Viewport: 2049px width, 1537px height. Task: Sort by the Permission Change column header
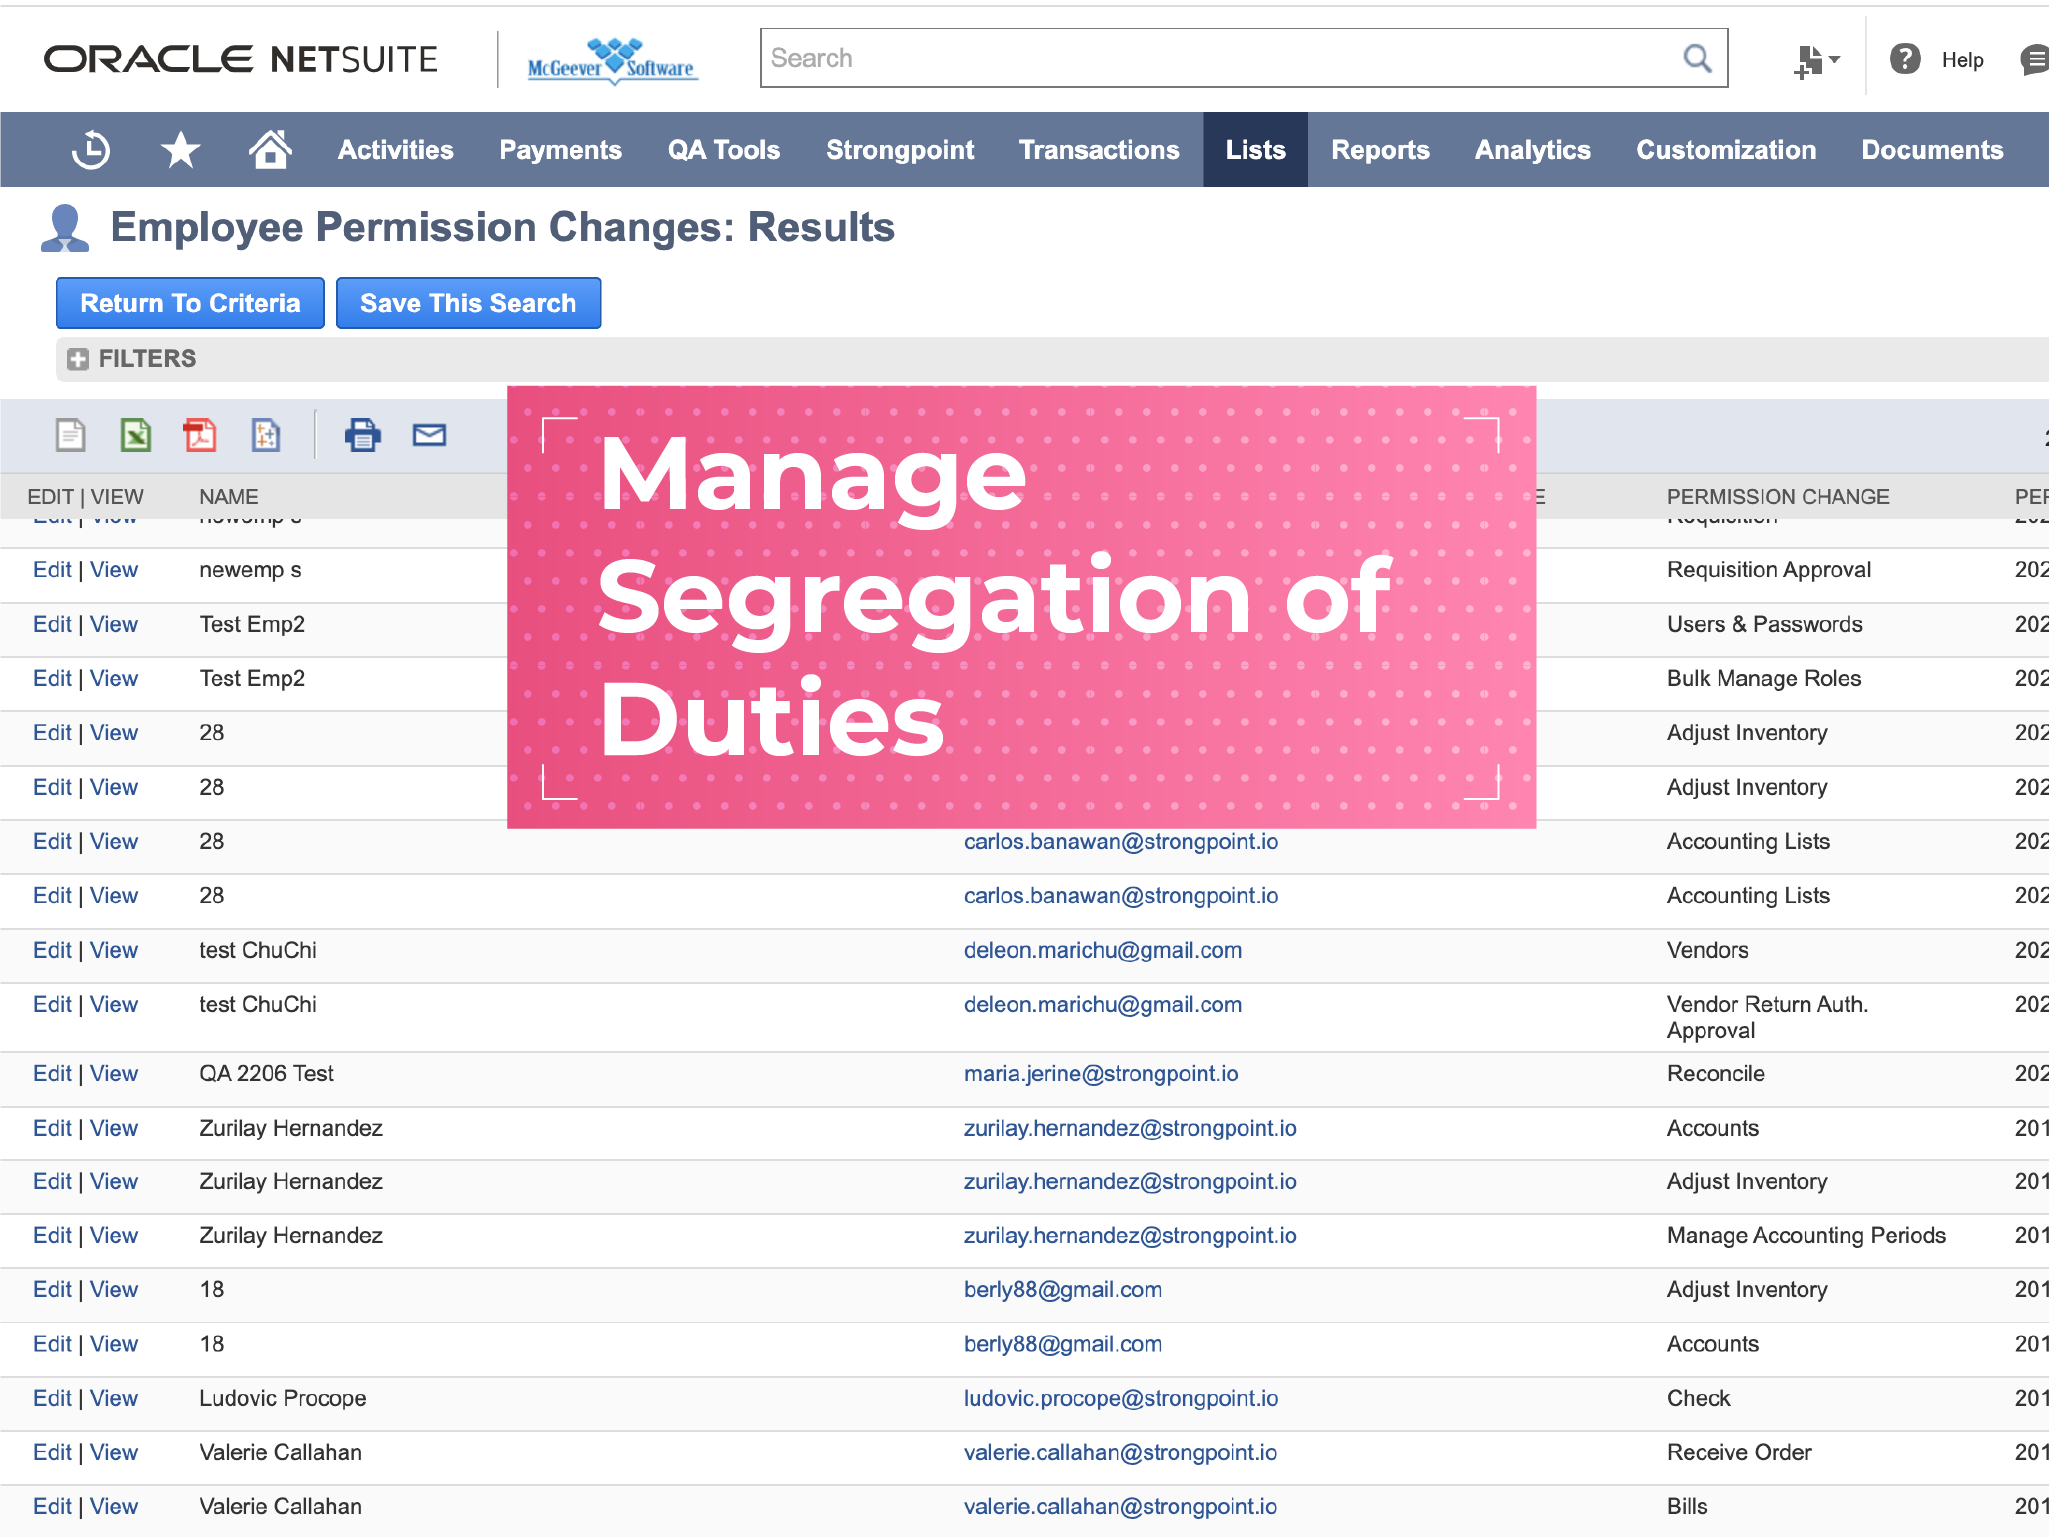pyautogui.click(x=1777, y=497)
